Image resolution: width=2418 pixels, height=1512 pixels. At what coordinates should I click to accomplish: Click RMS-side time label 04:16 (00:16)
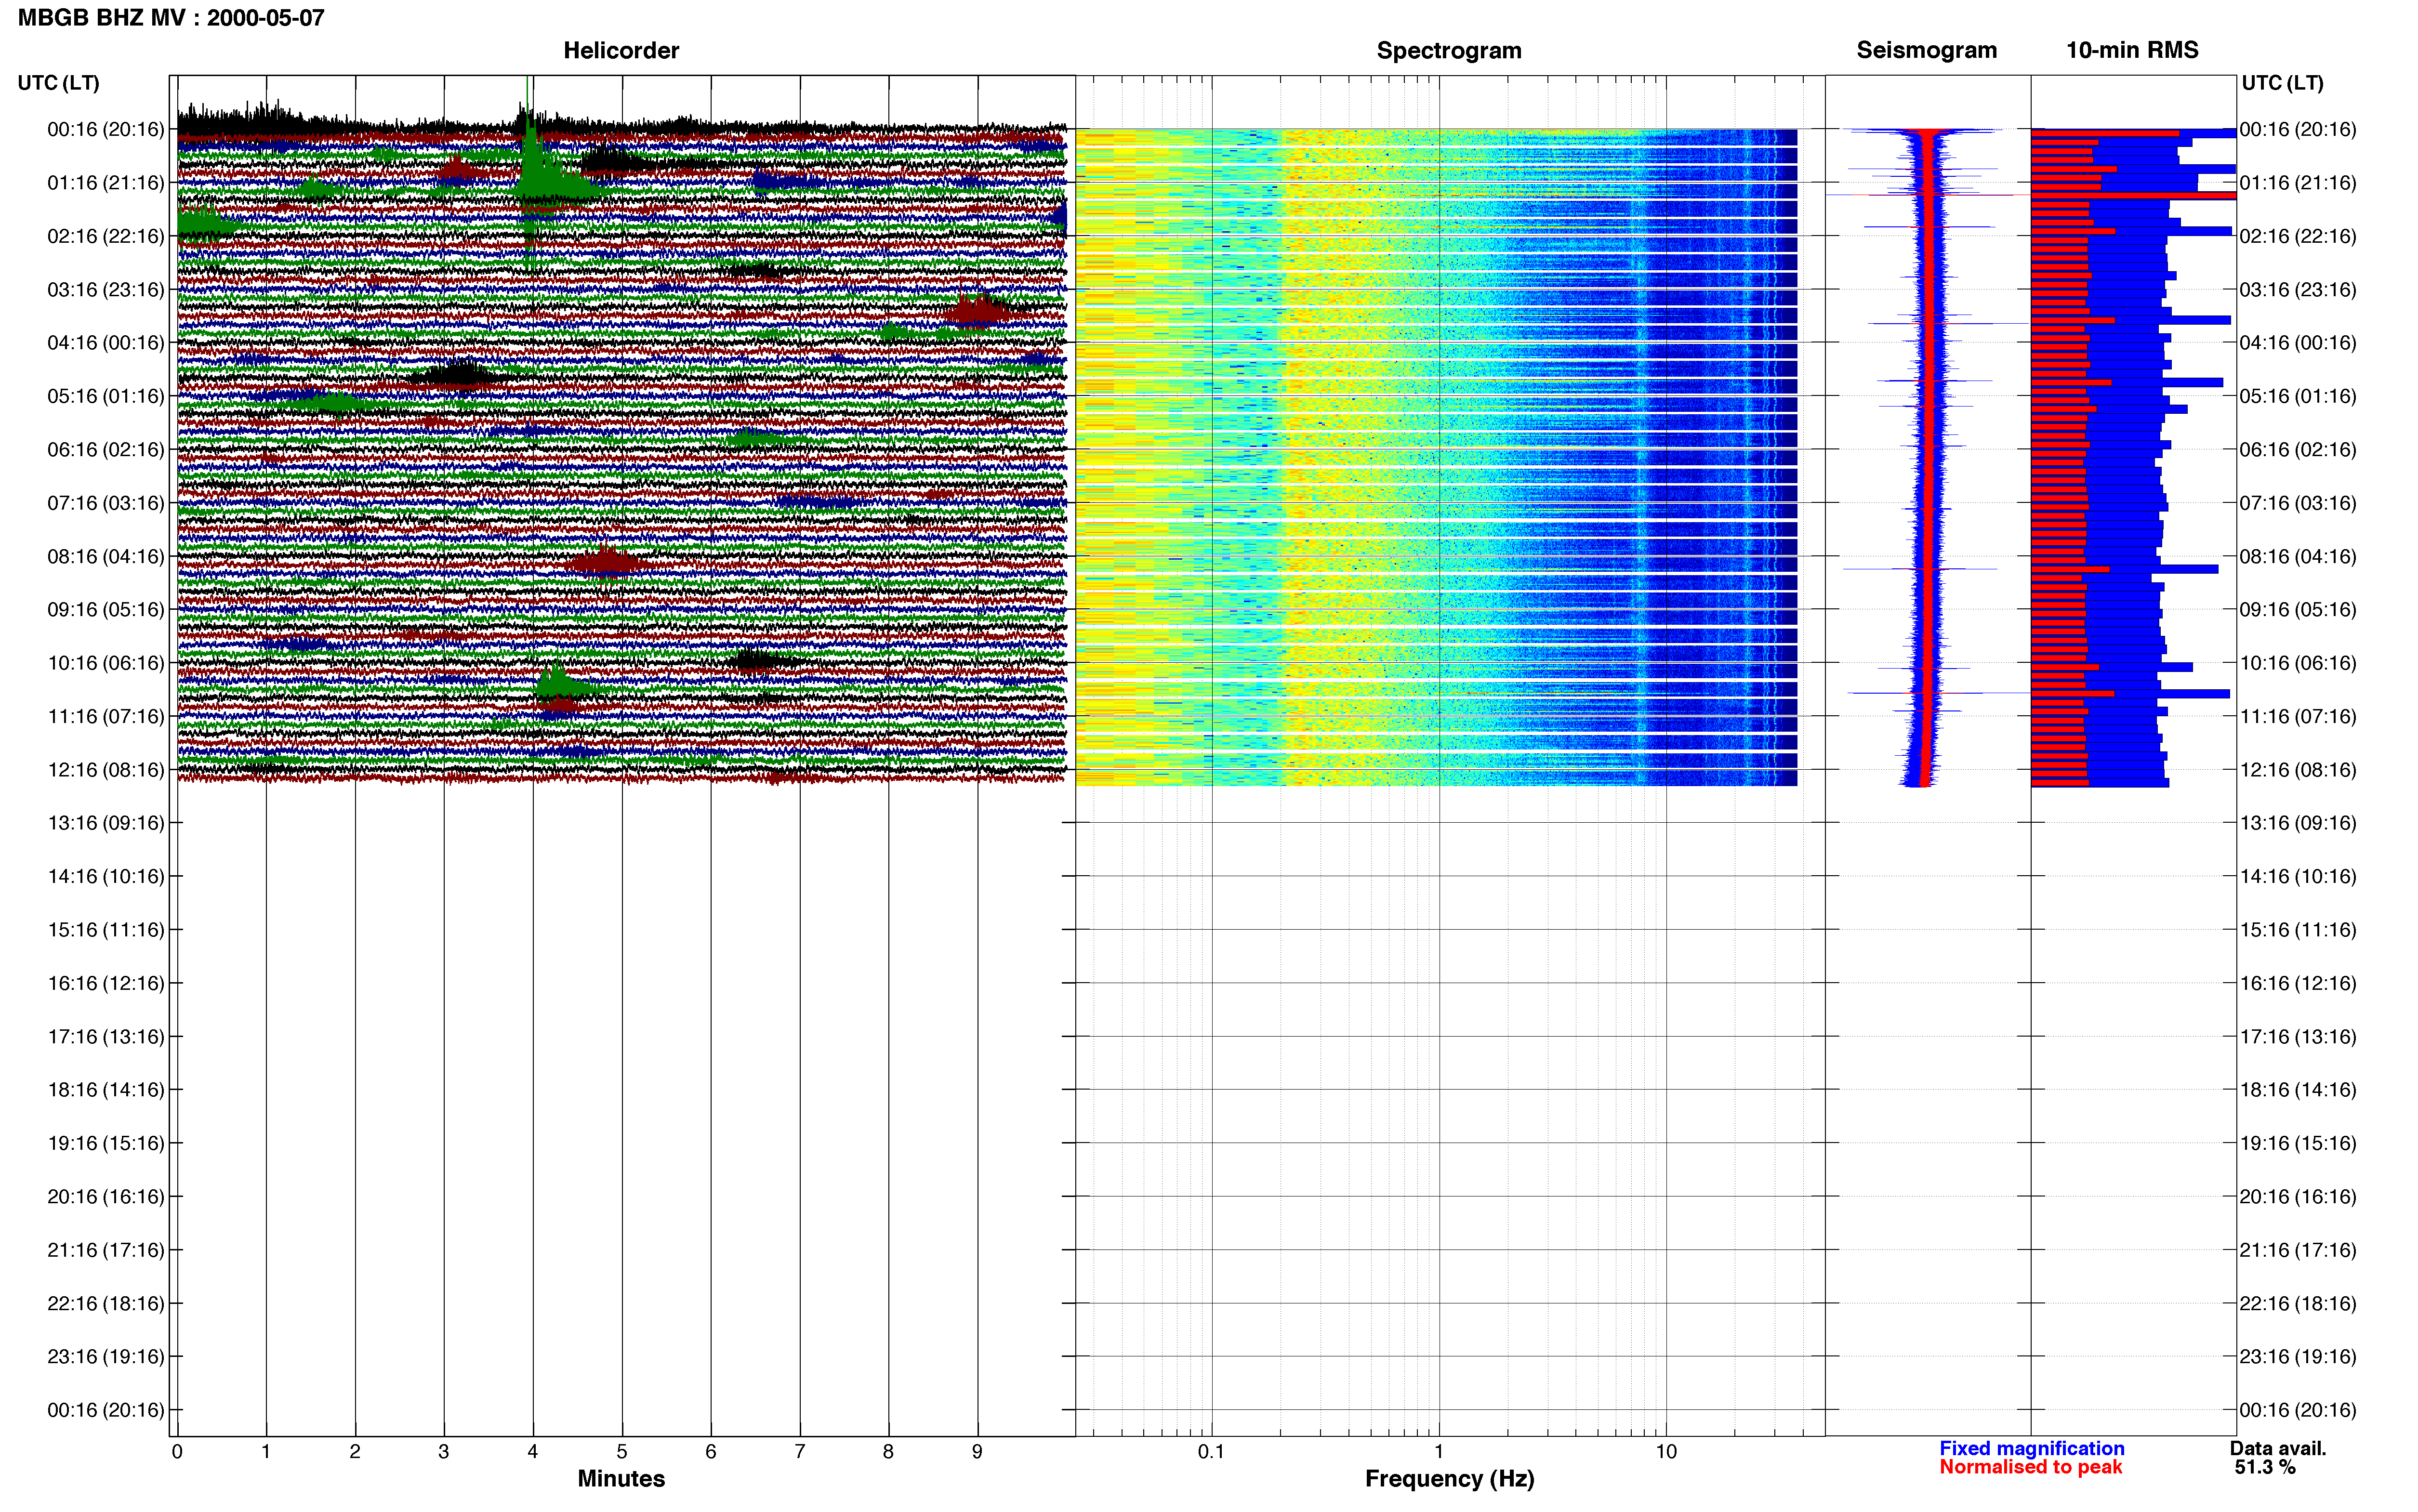[2298, 343]
